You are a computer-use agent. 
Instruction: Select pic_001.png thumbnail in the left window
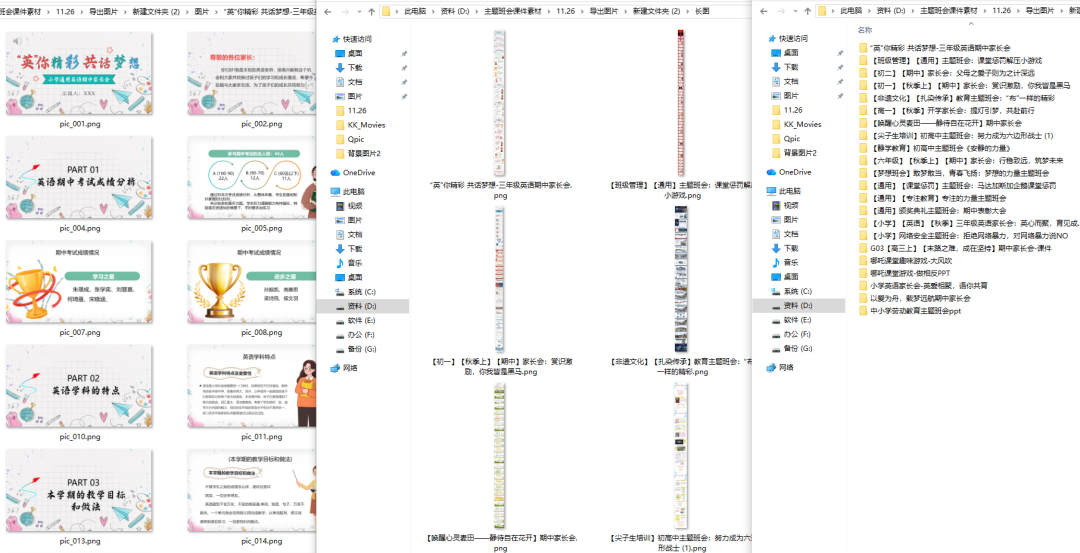[80, 73]
